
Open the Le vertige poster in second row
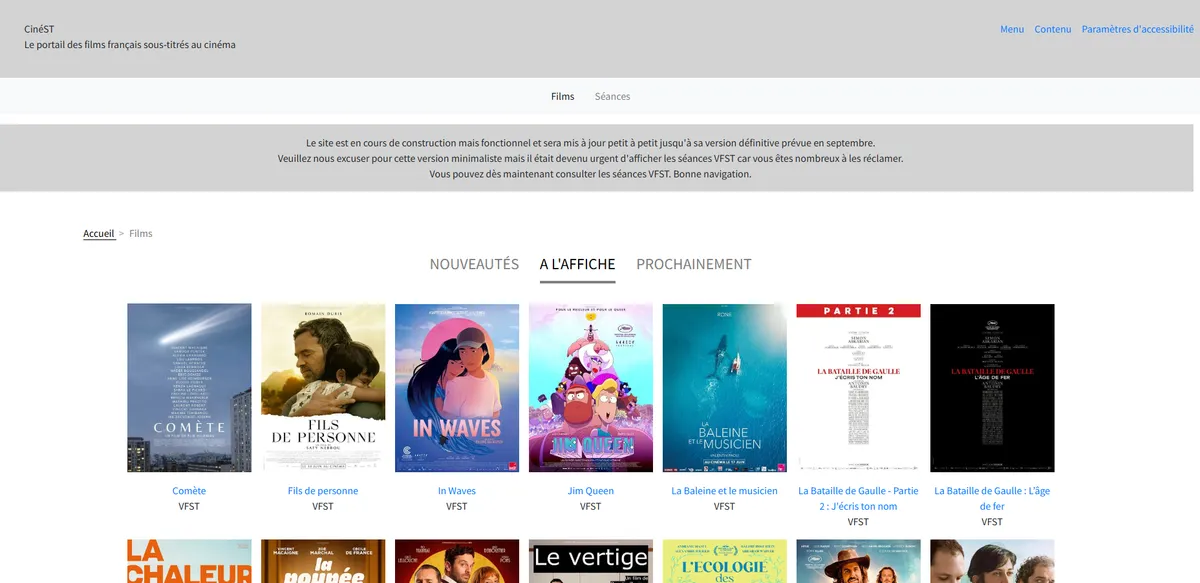tap(591, 561)
